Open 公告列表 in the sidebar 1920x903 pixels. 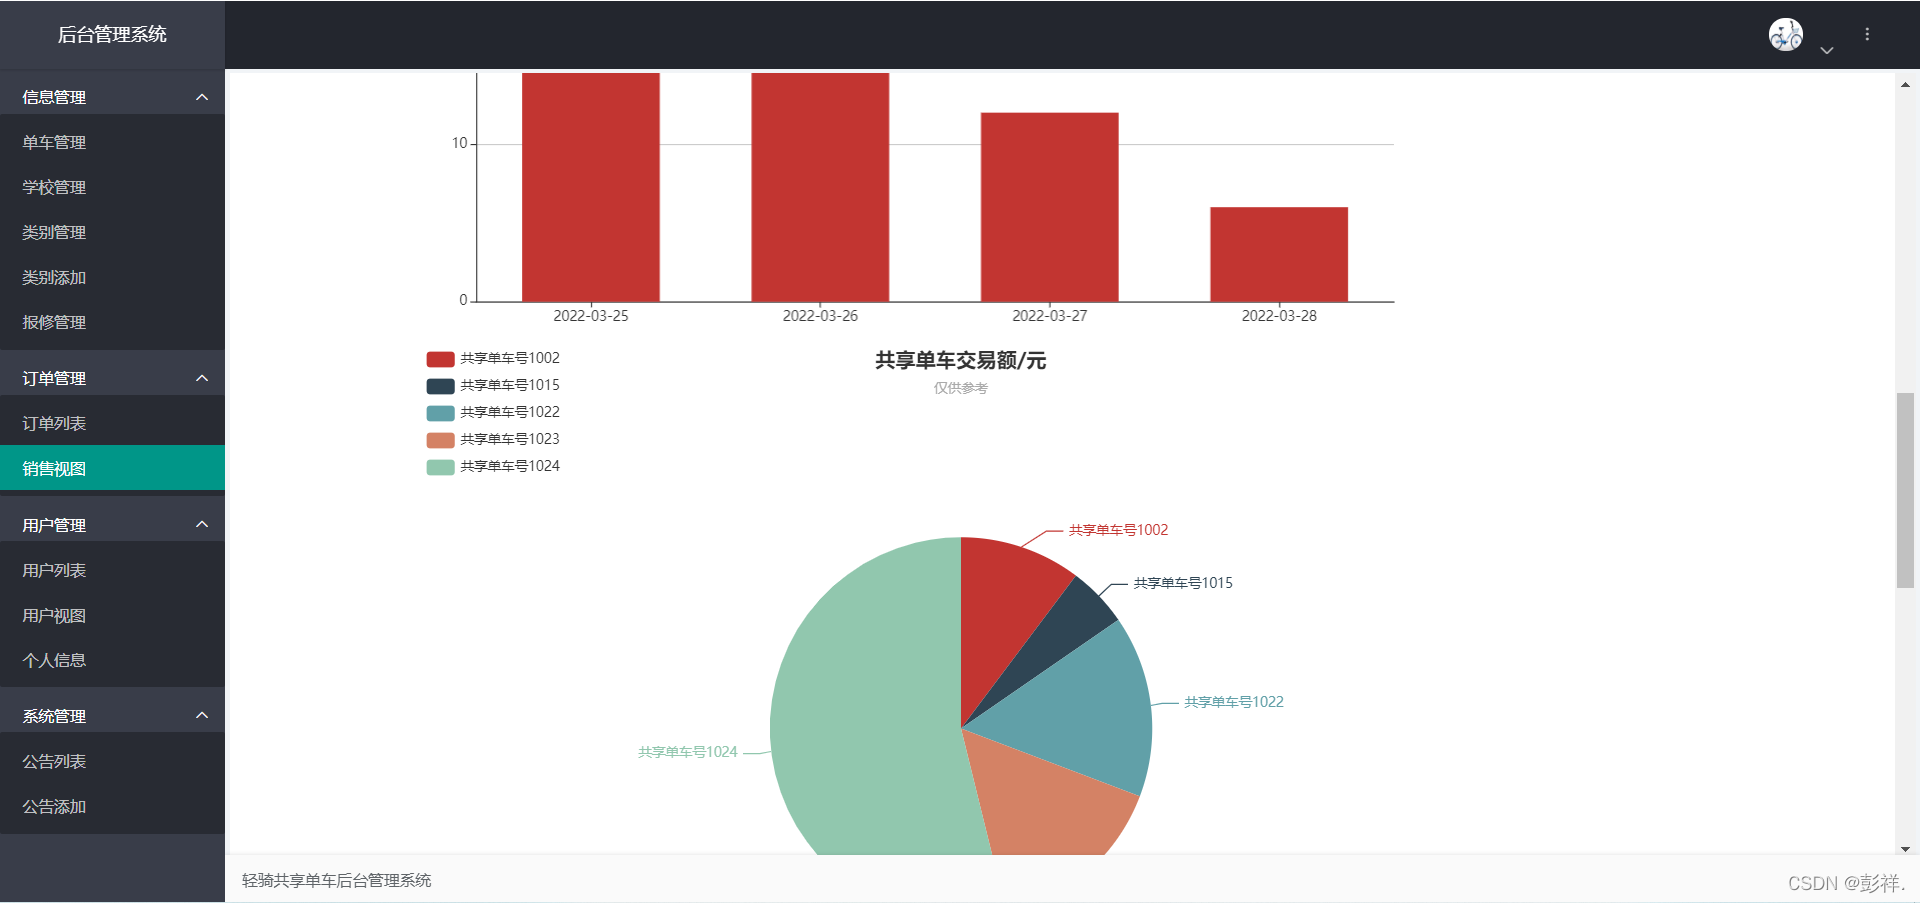[x=112, y=761]
